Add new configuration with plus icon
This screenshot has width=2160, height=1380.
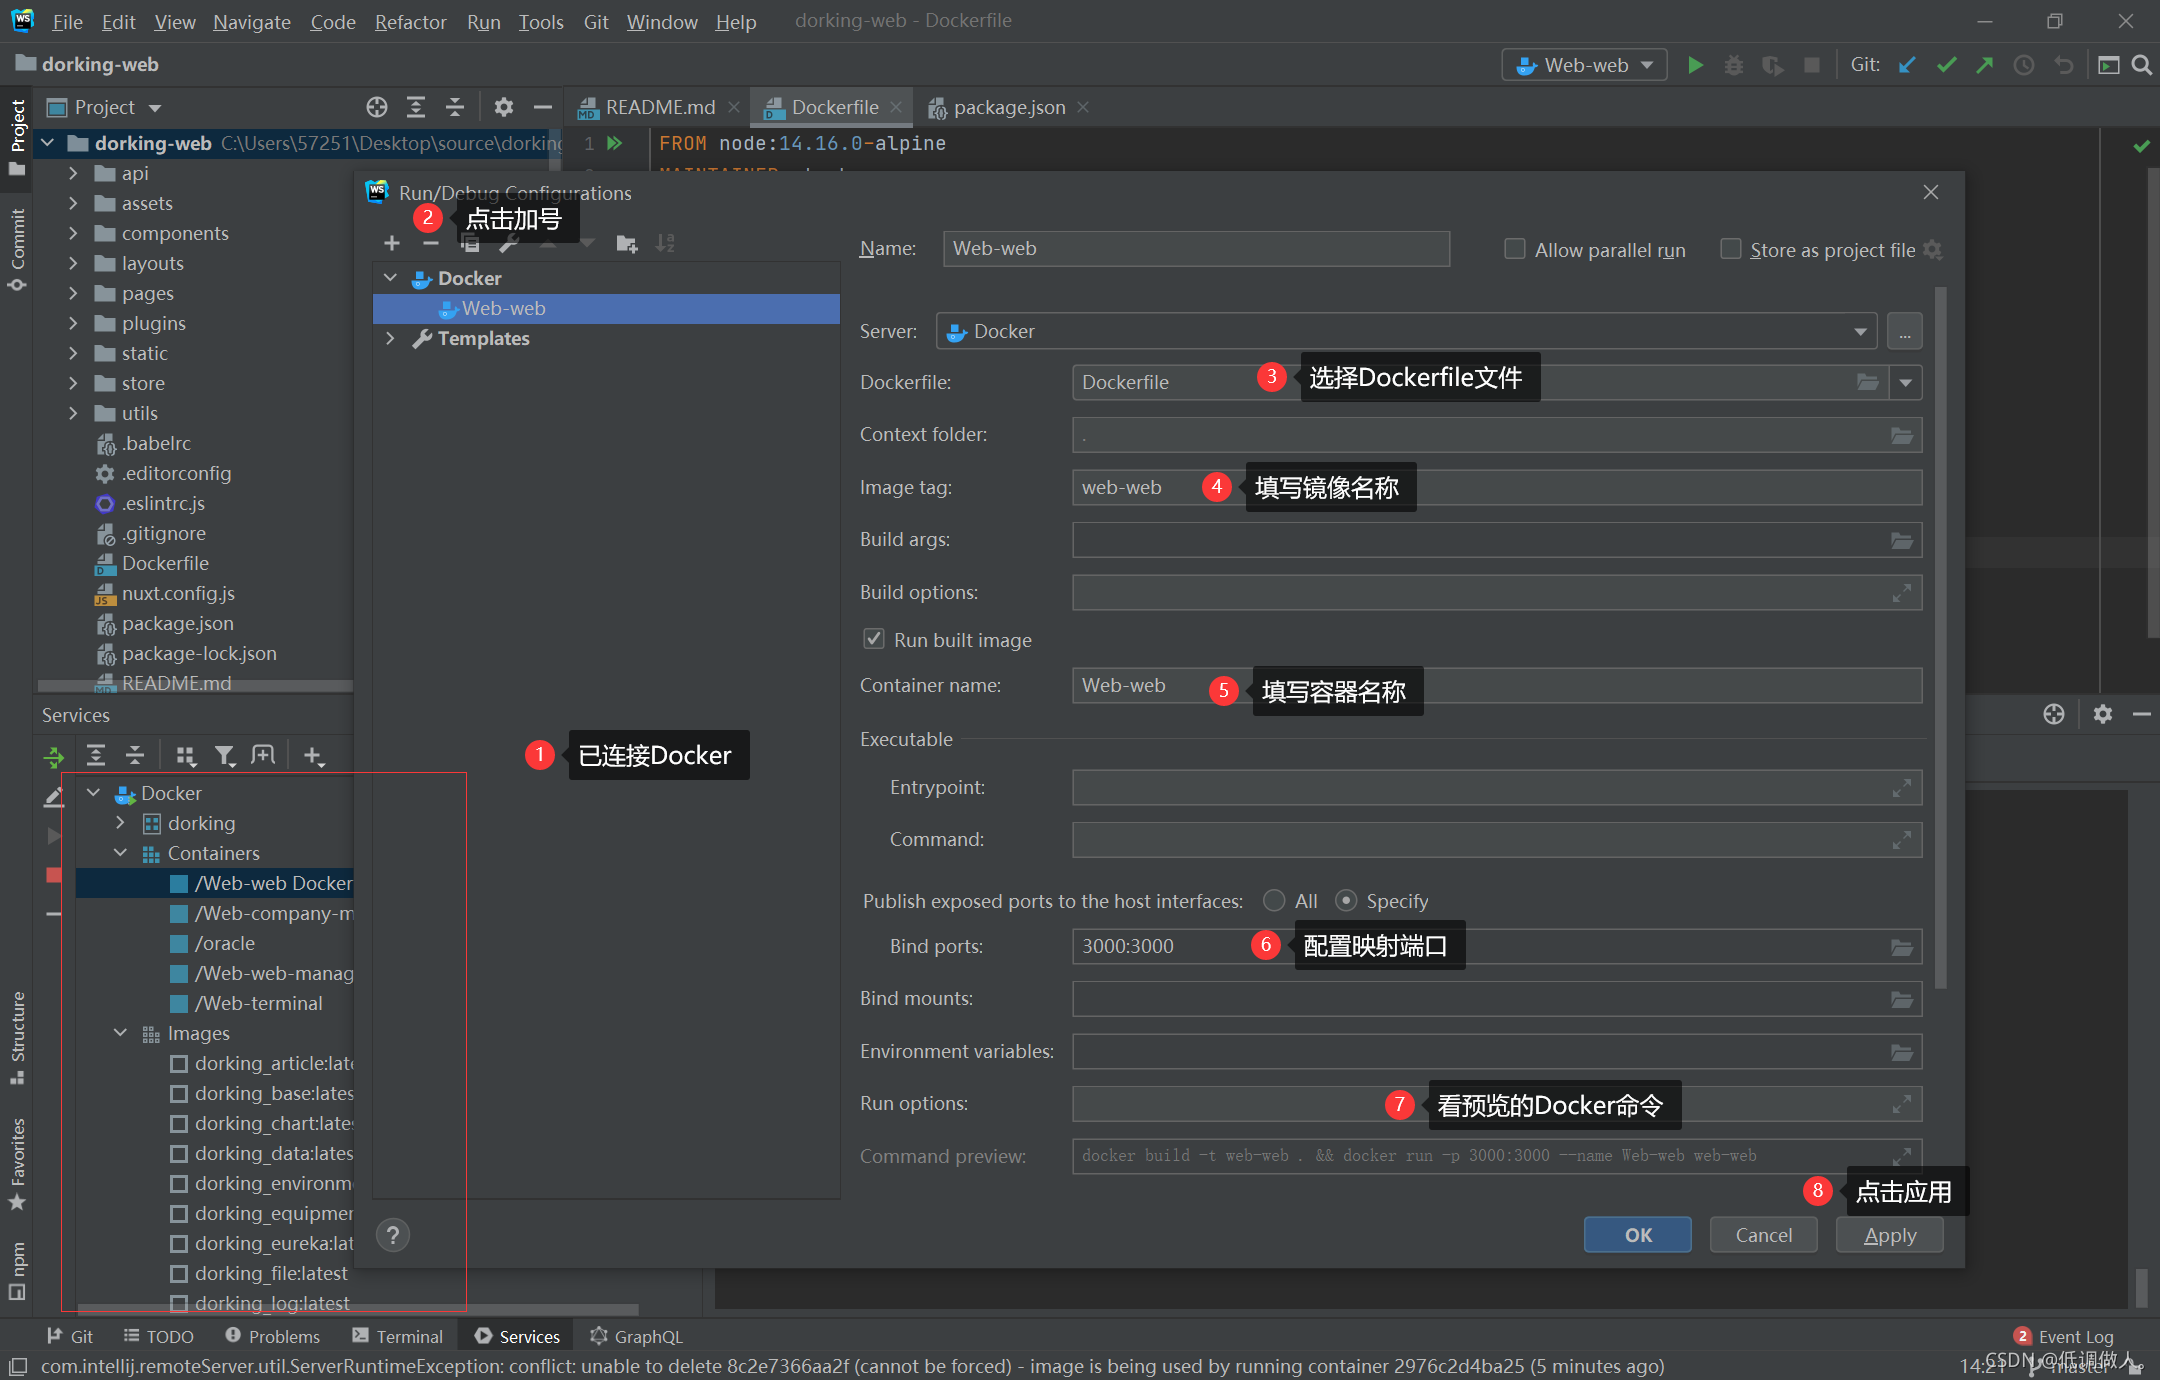pos(392,243)
